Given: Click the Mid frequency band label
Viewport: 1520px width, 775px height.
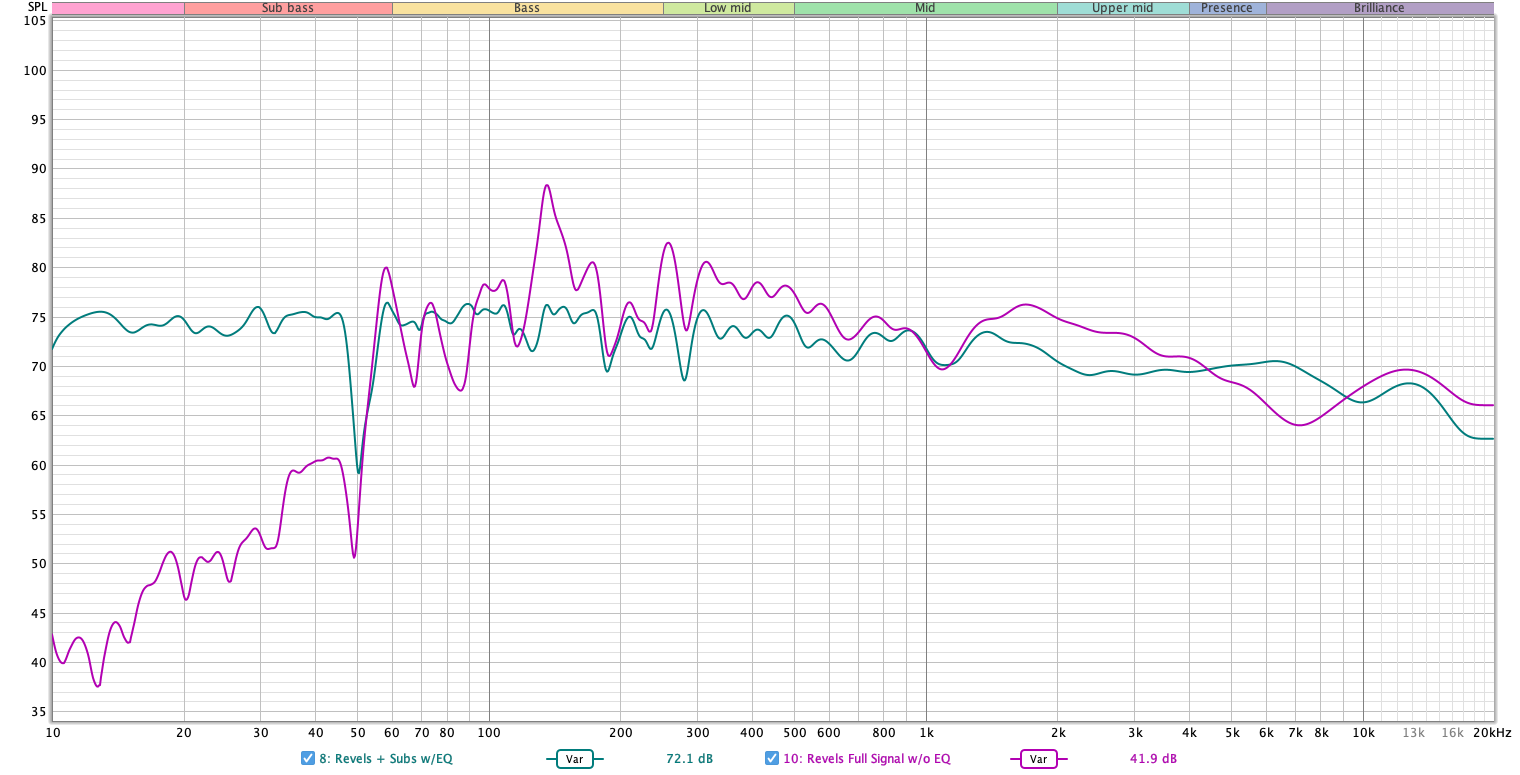Looking at the screenshot, I should point(925,8).
